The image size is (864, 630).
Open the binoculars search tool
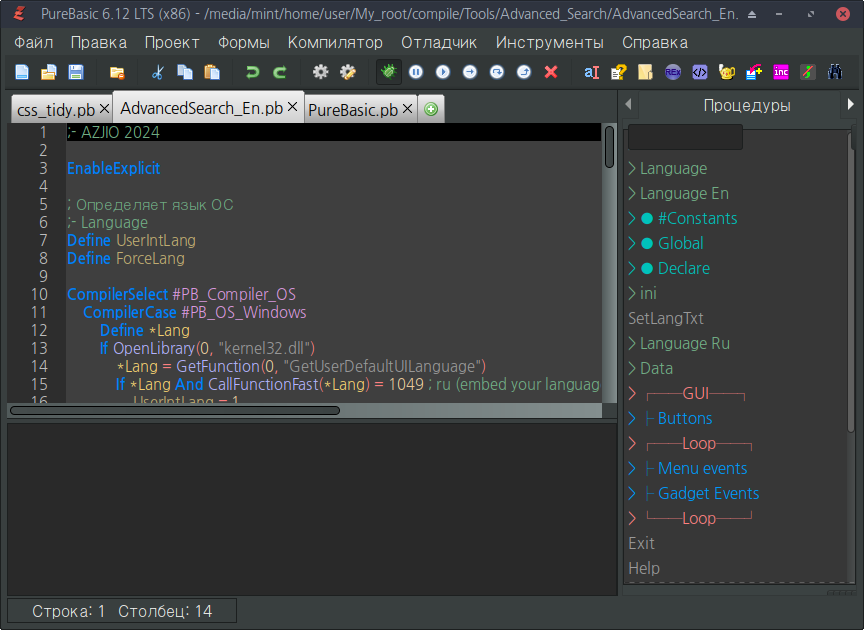[835, 72]
